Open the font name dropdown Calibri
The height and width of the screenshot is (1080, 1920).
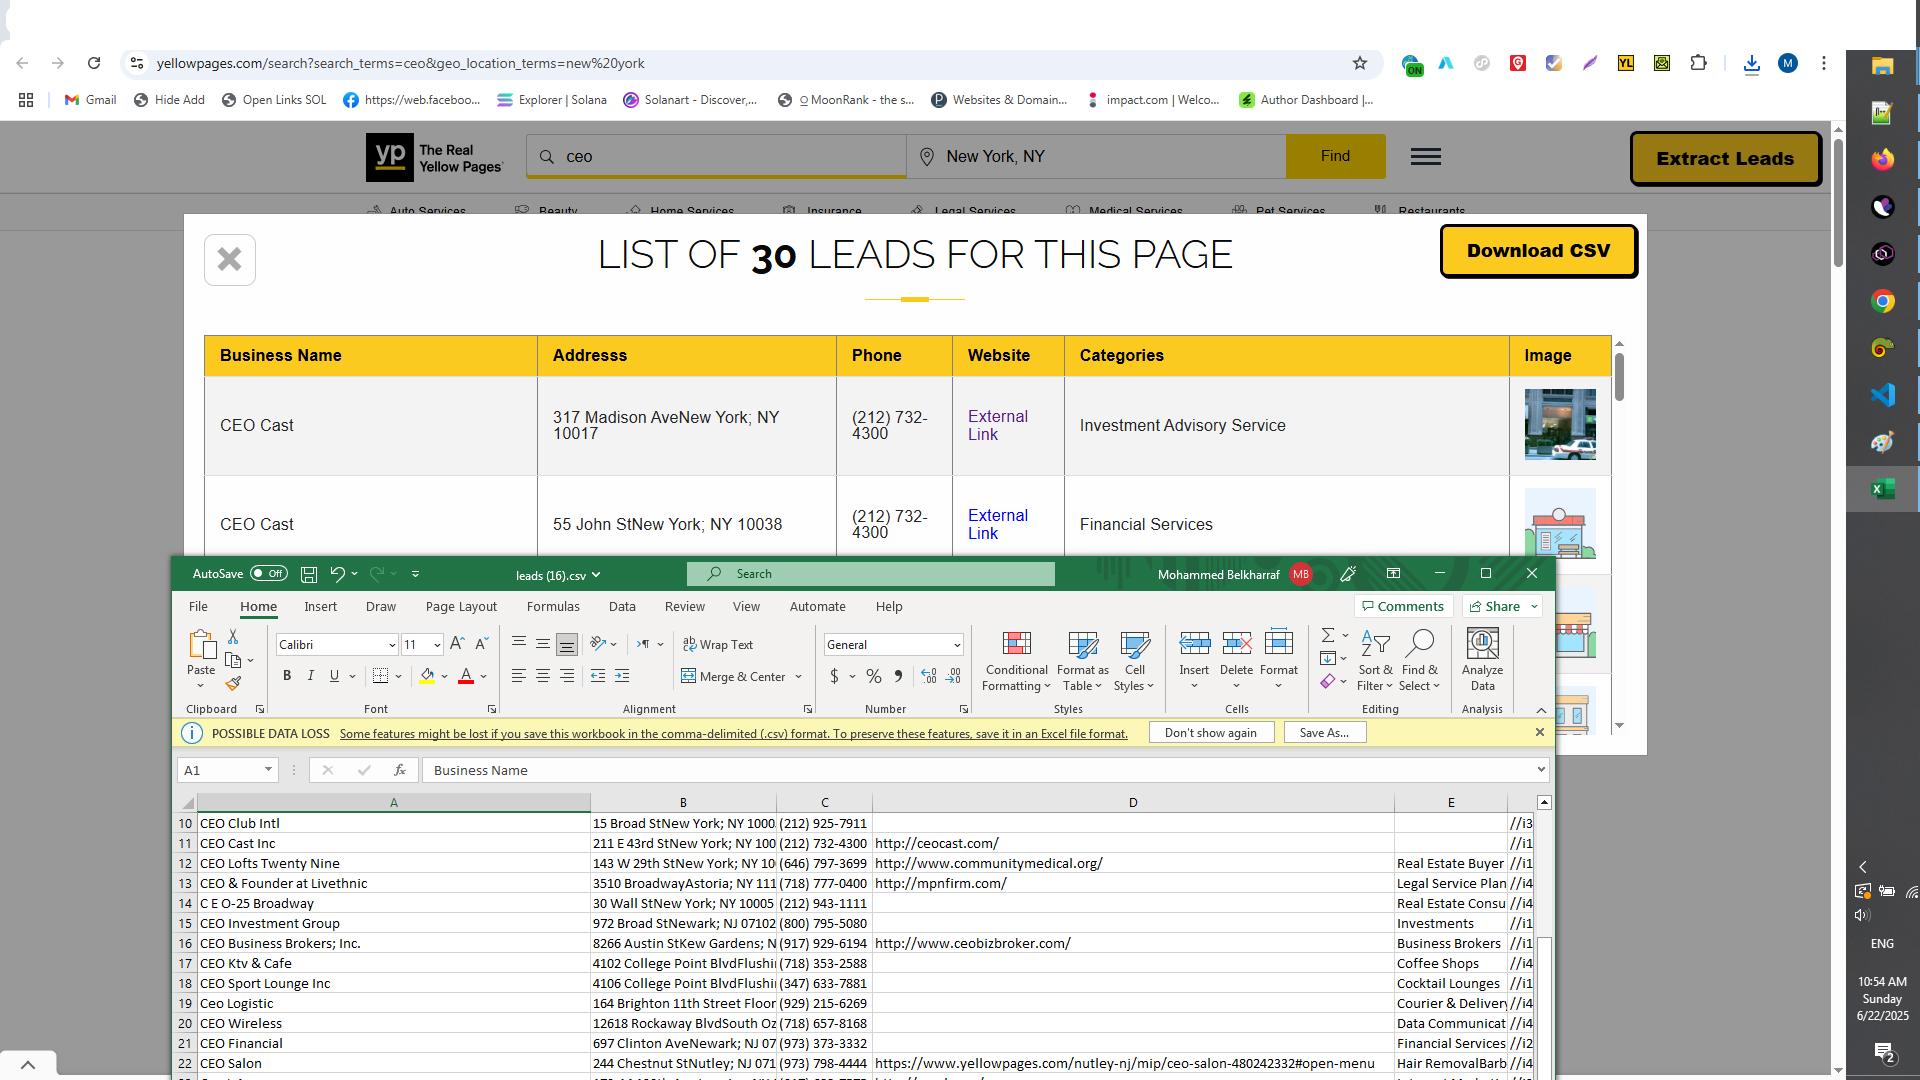tap(391, 645)
